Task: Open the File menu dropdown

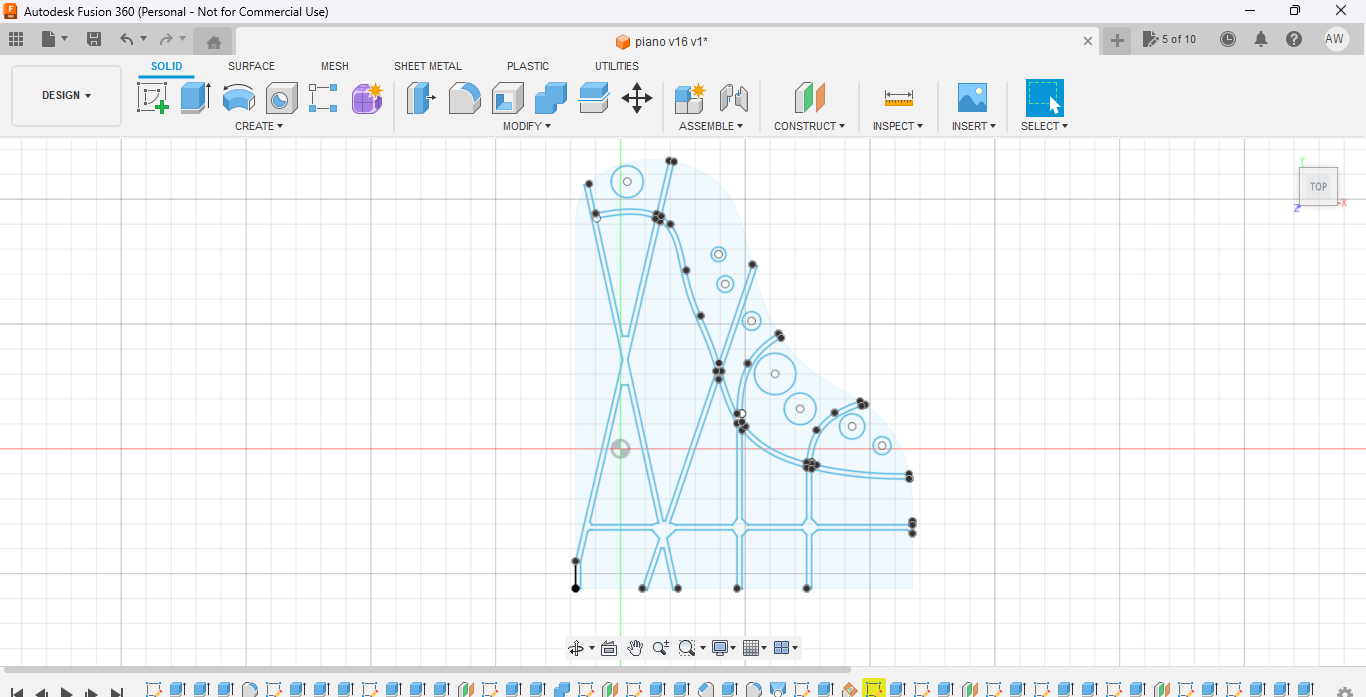Action: point(54,39)
